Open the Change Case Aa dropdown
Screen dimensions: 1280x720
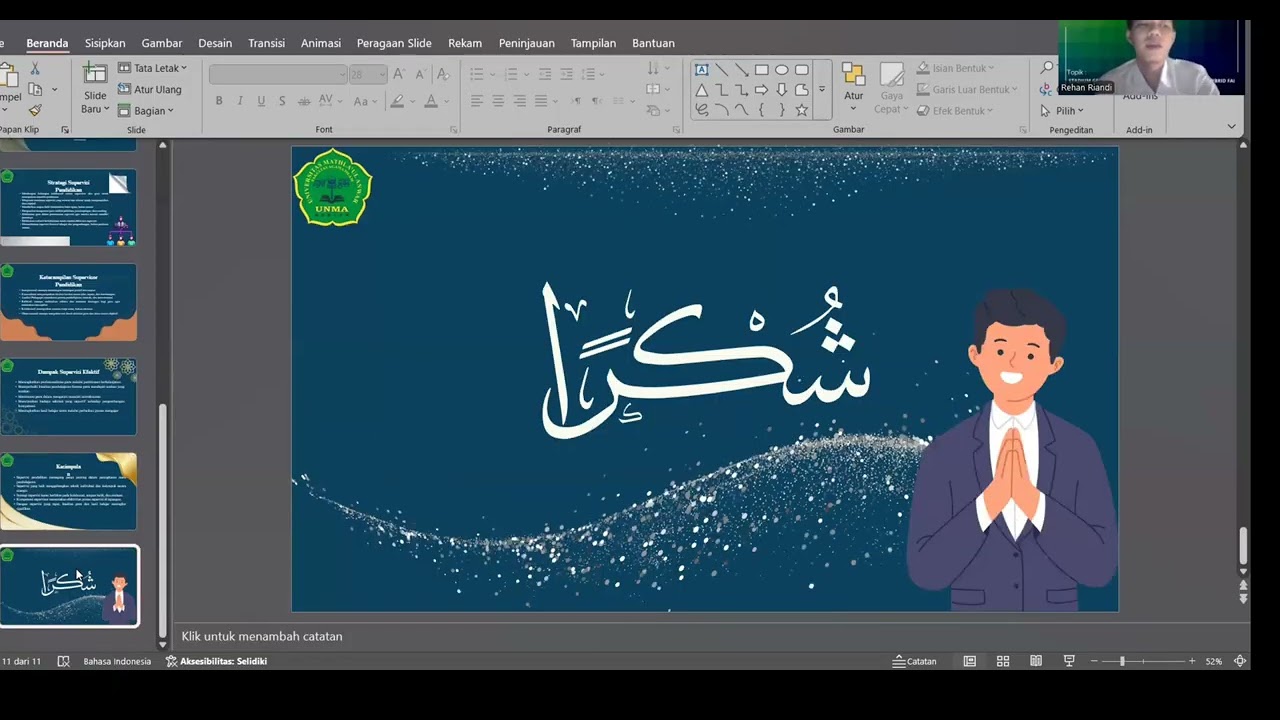pyautogui.click(x=365, y=101)
